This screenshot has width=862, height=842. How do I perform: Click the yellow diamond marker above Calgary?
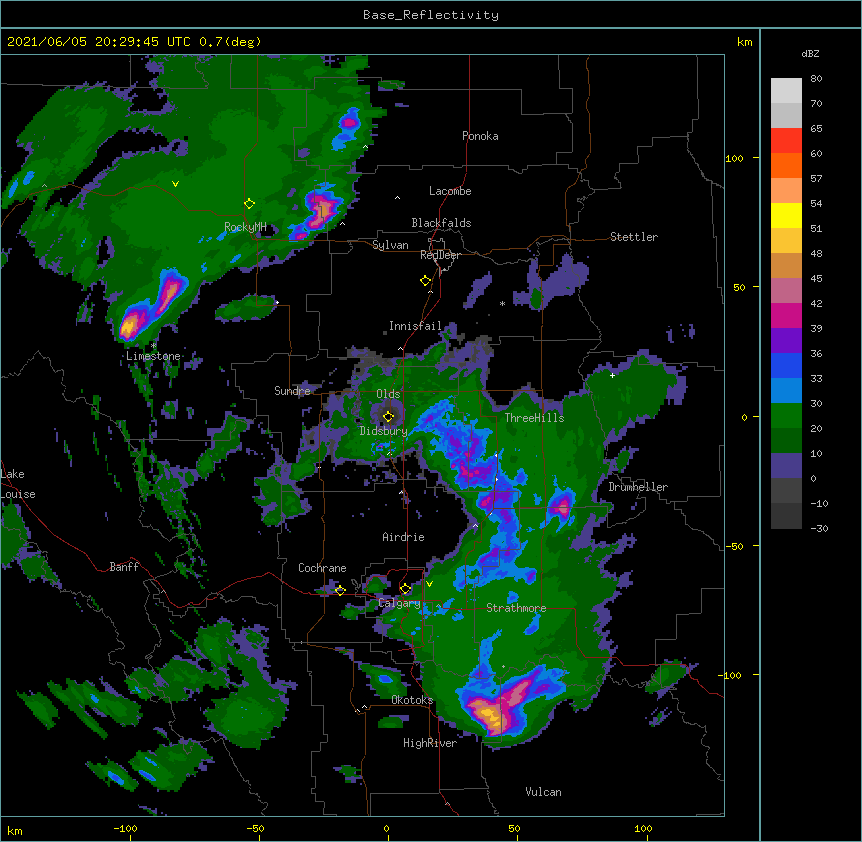pos(405,589)
